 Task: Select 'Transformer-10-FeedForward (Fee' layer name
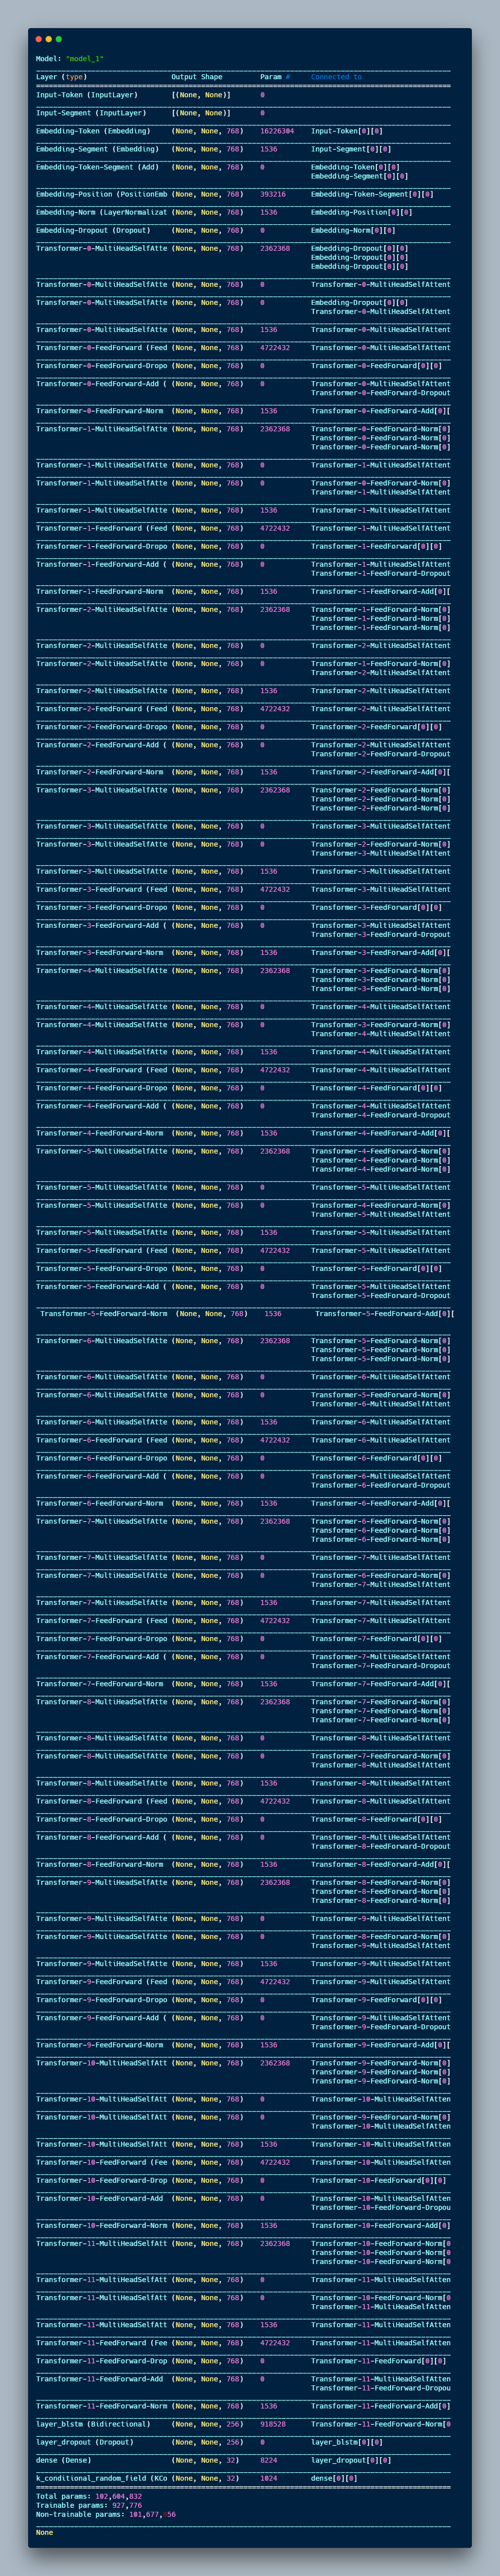102,2162
